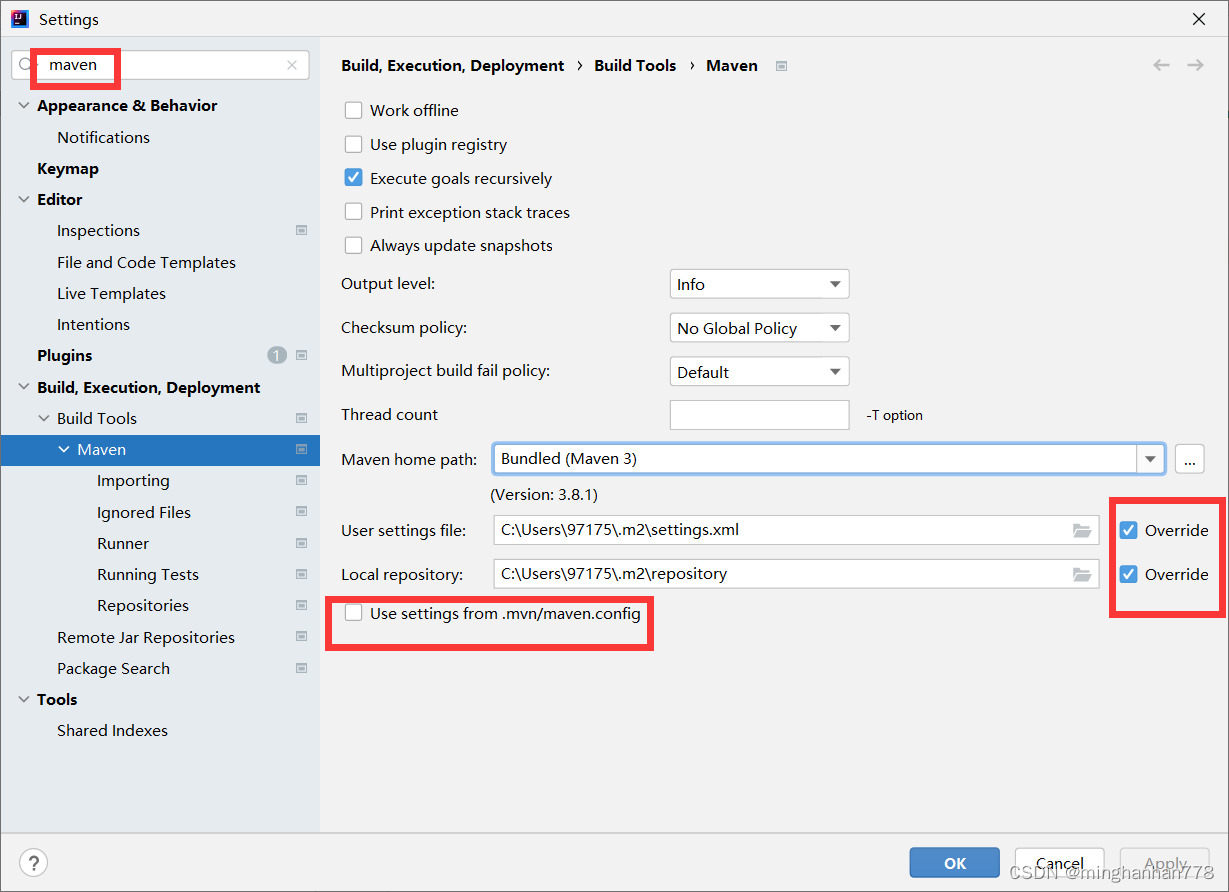Browse folder for Local repository

click(x=1082, y=574)
